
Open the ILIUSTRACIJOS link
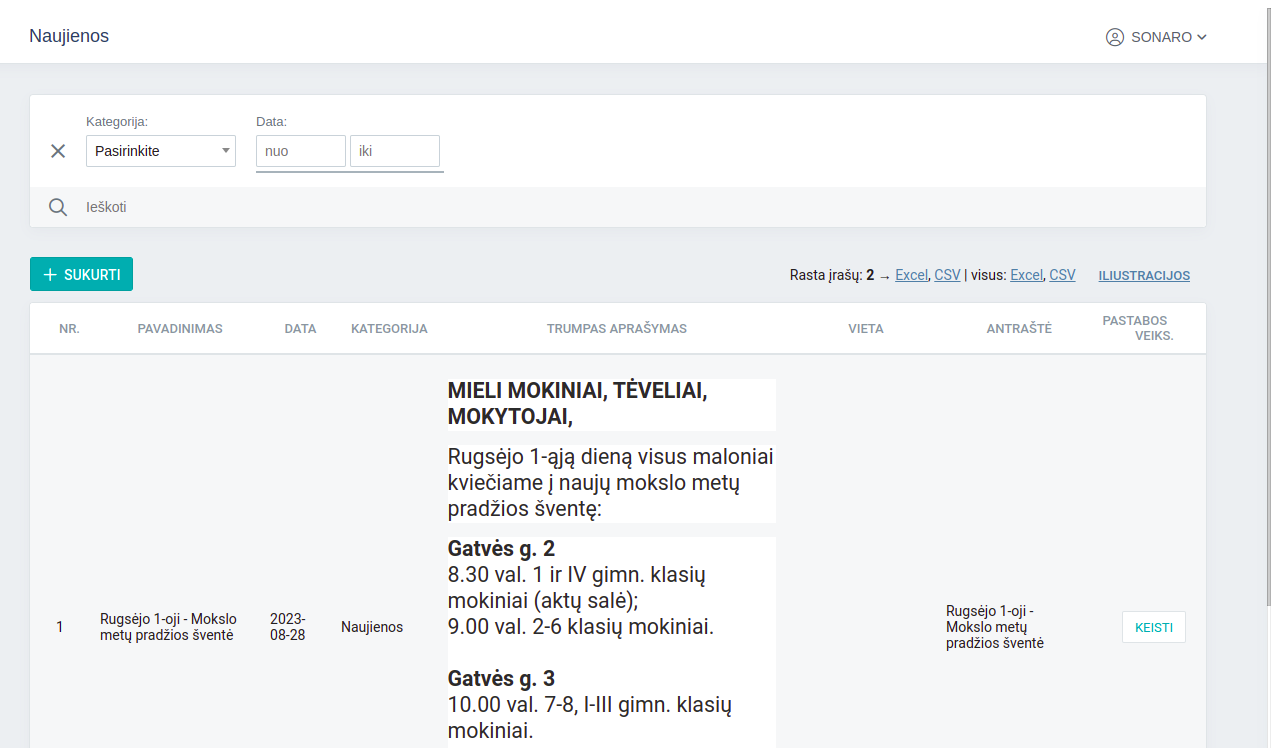tap(1144, 276)
